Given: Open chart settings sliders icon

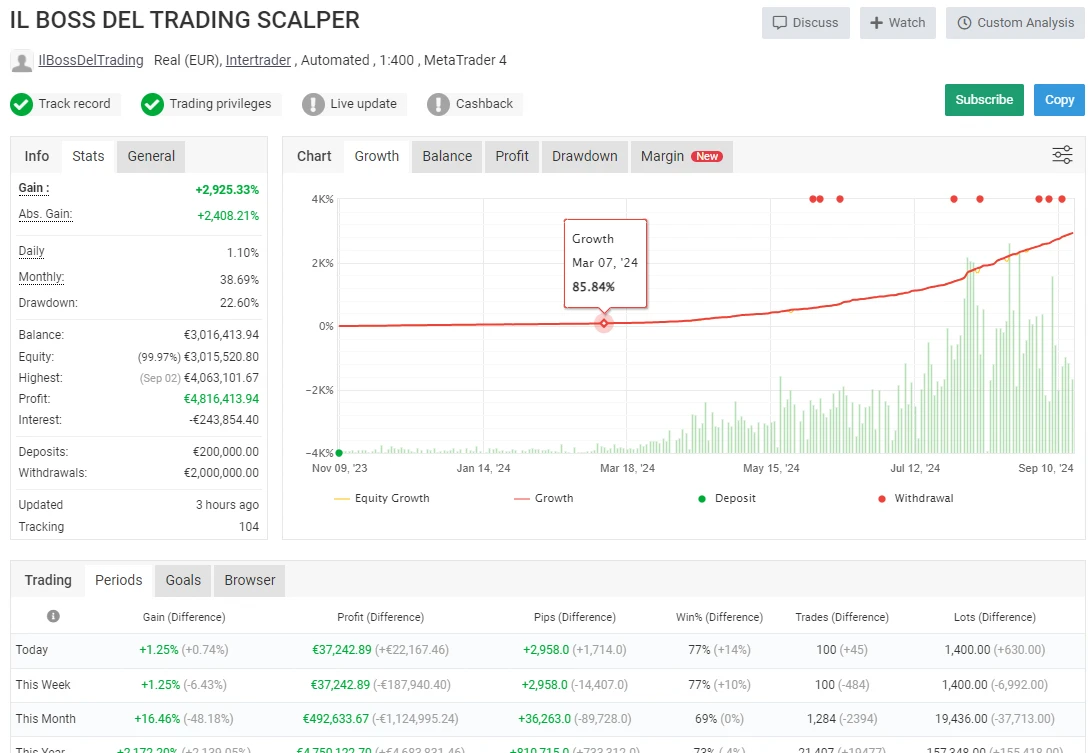Looking at the screenshot, I should coord(1062,155).
